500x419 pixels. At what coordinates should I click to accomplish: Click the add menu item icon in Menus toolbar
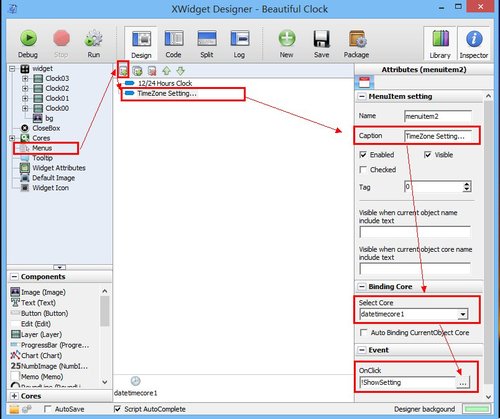coord(123,71)
